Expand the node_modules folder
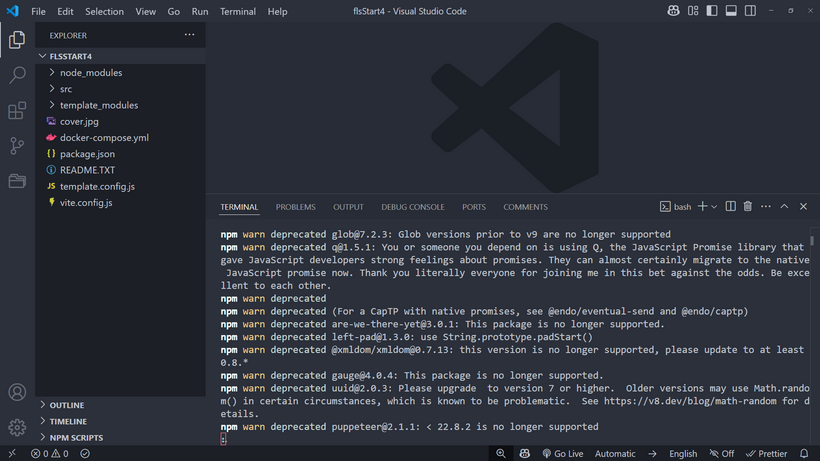The image size is (820, 461). [90, 73]
